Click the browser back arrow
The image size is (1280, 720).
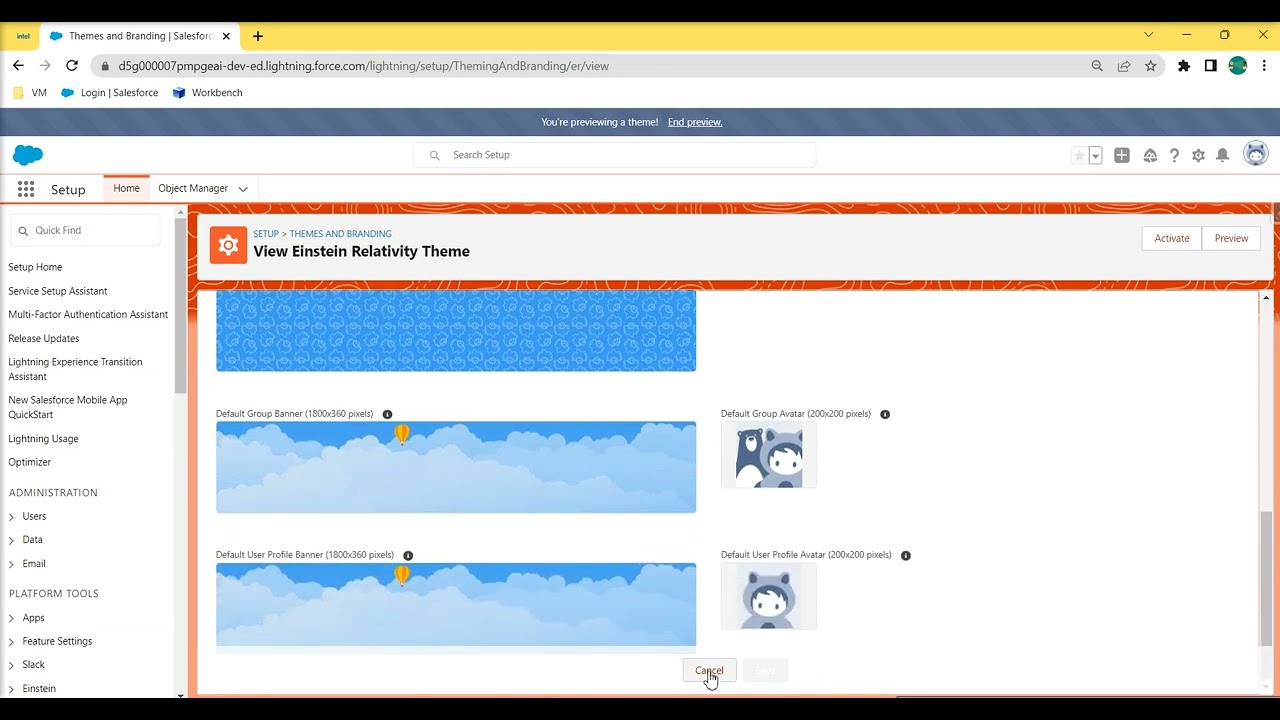click(18, 66)
